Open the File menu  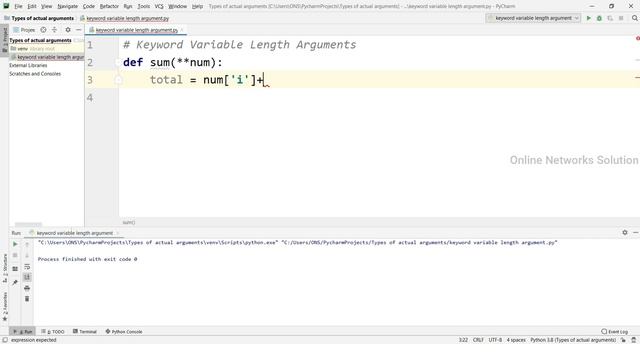(18, 7)
